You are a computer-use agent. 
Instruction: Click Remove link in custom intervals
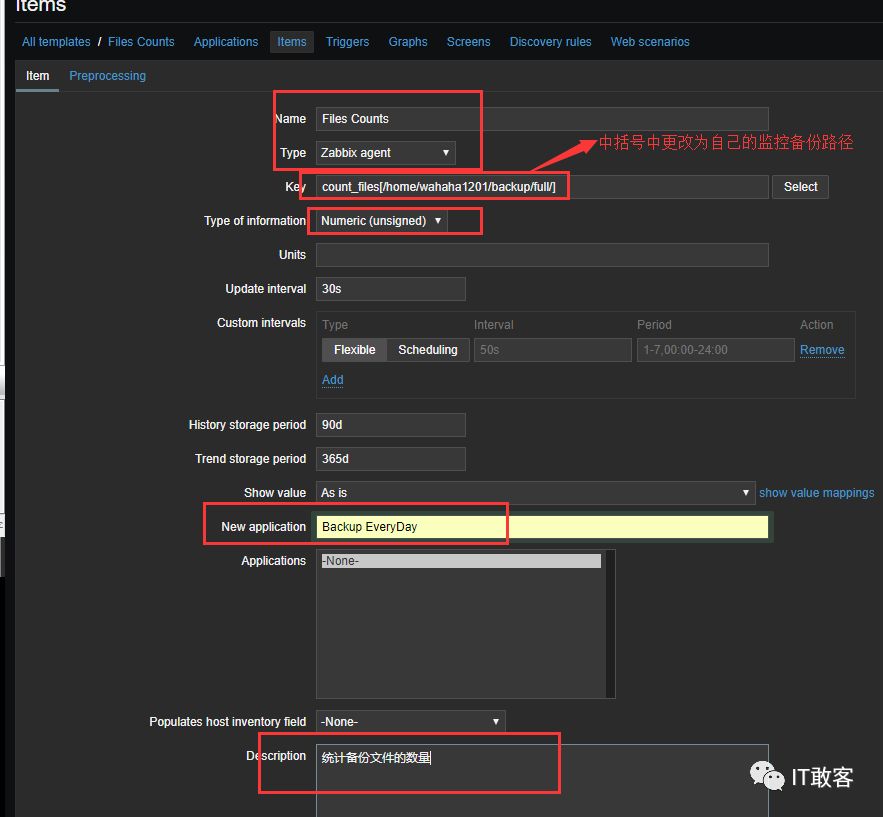[822, 350]
